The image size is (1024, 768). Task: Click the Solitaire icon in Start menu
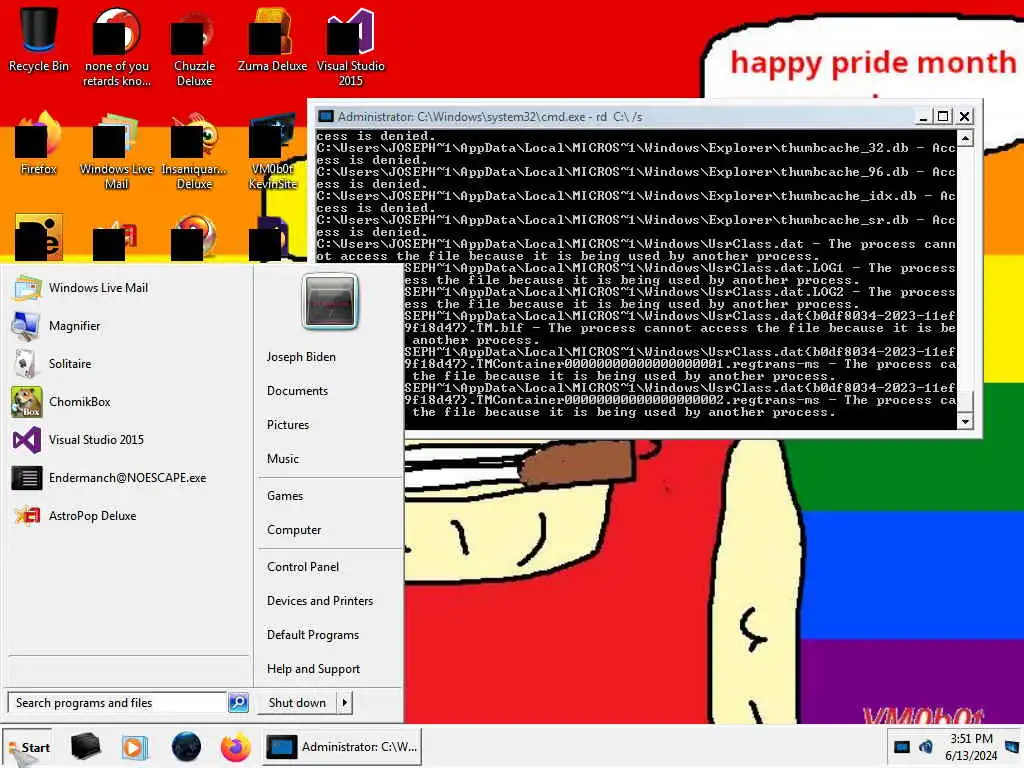point(27,364)
